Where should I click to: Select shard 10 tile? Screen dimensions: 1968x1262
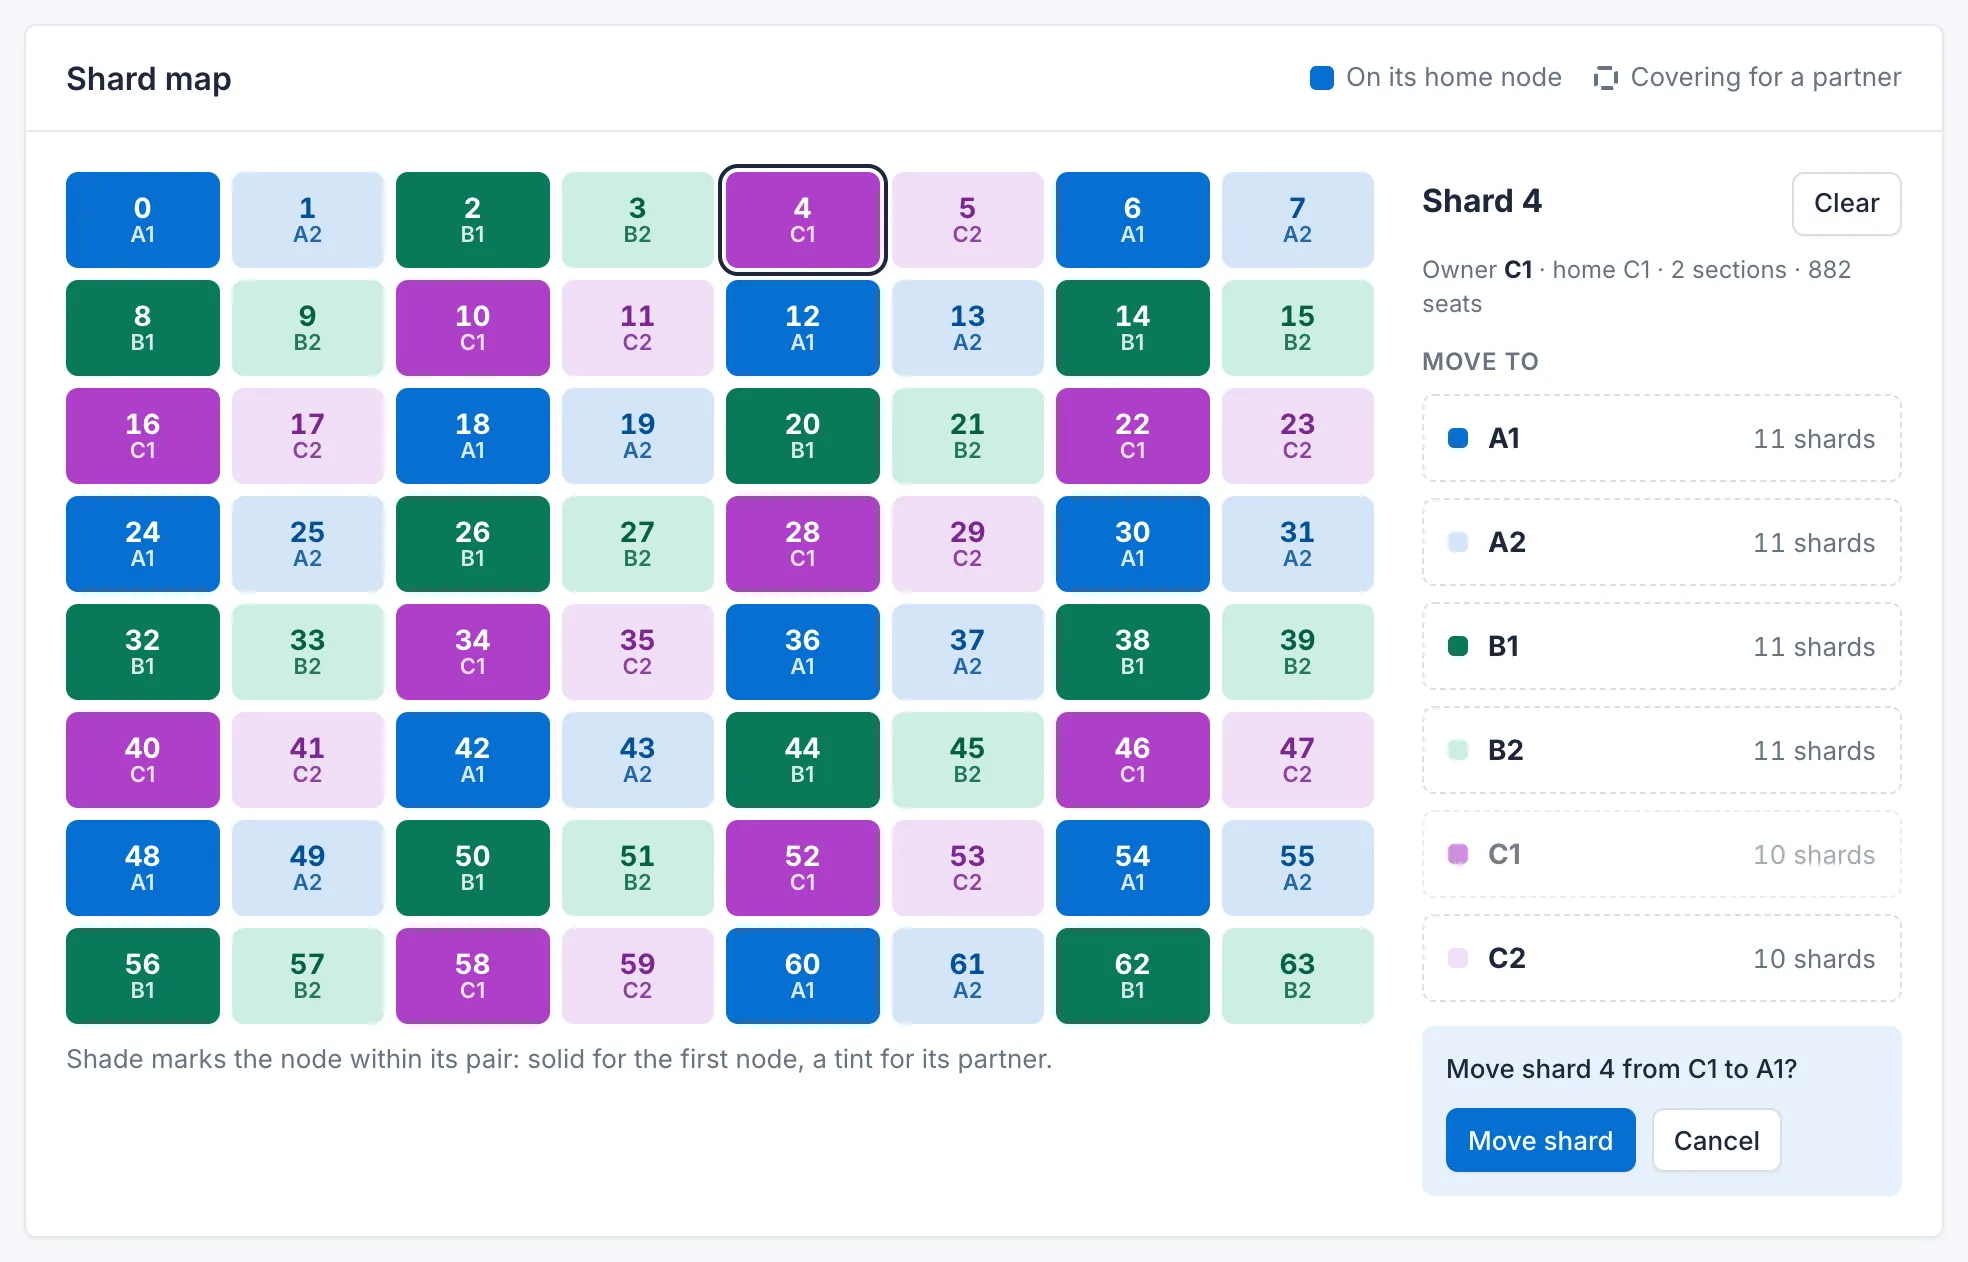(x=473, y=328)
